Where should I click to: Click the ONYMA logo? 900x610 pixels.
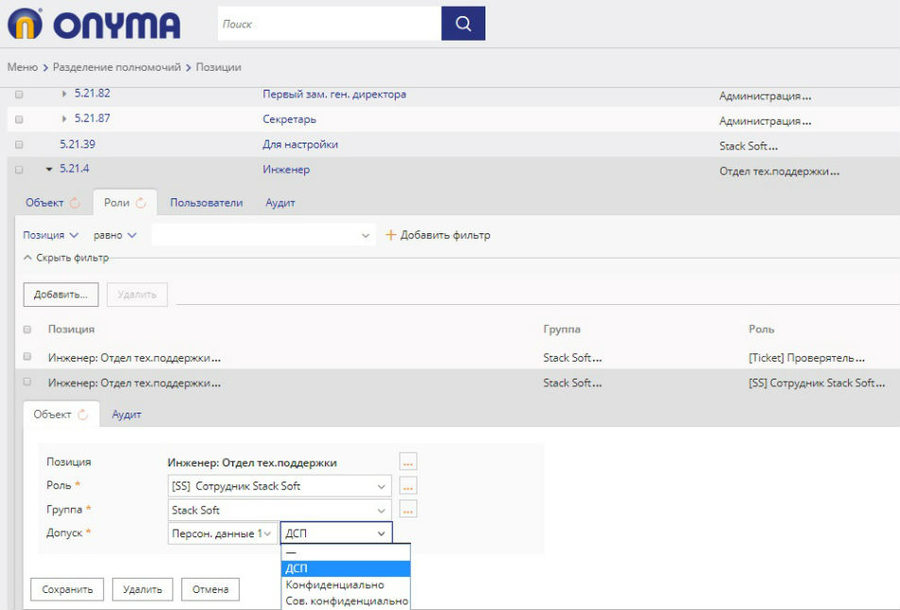tap(94, 24)
